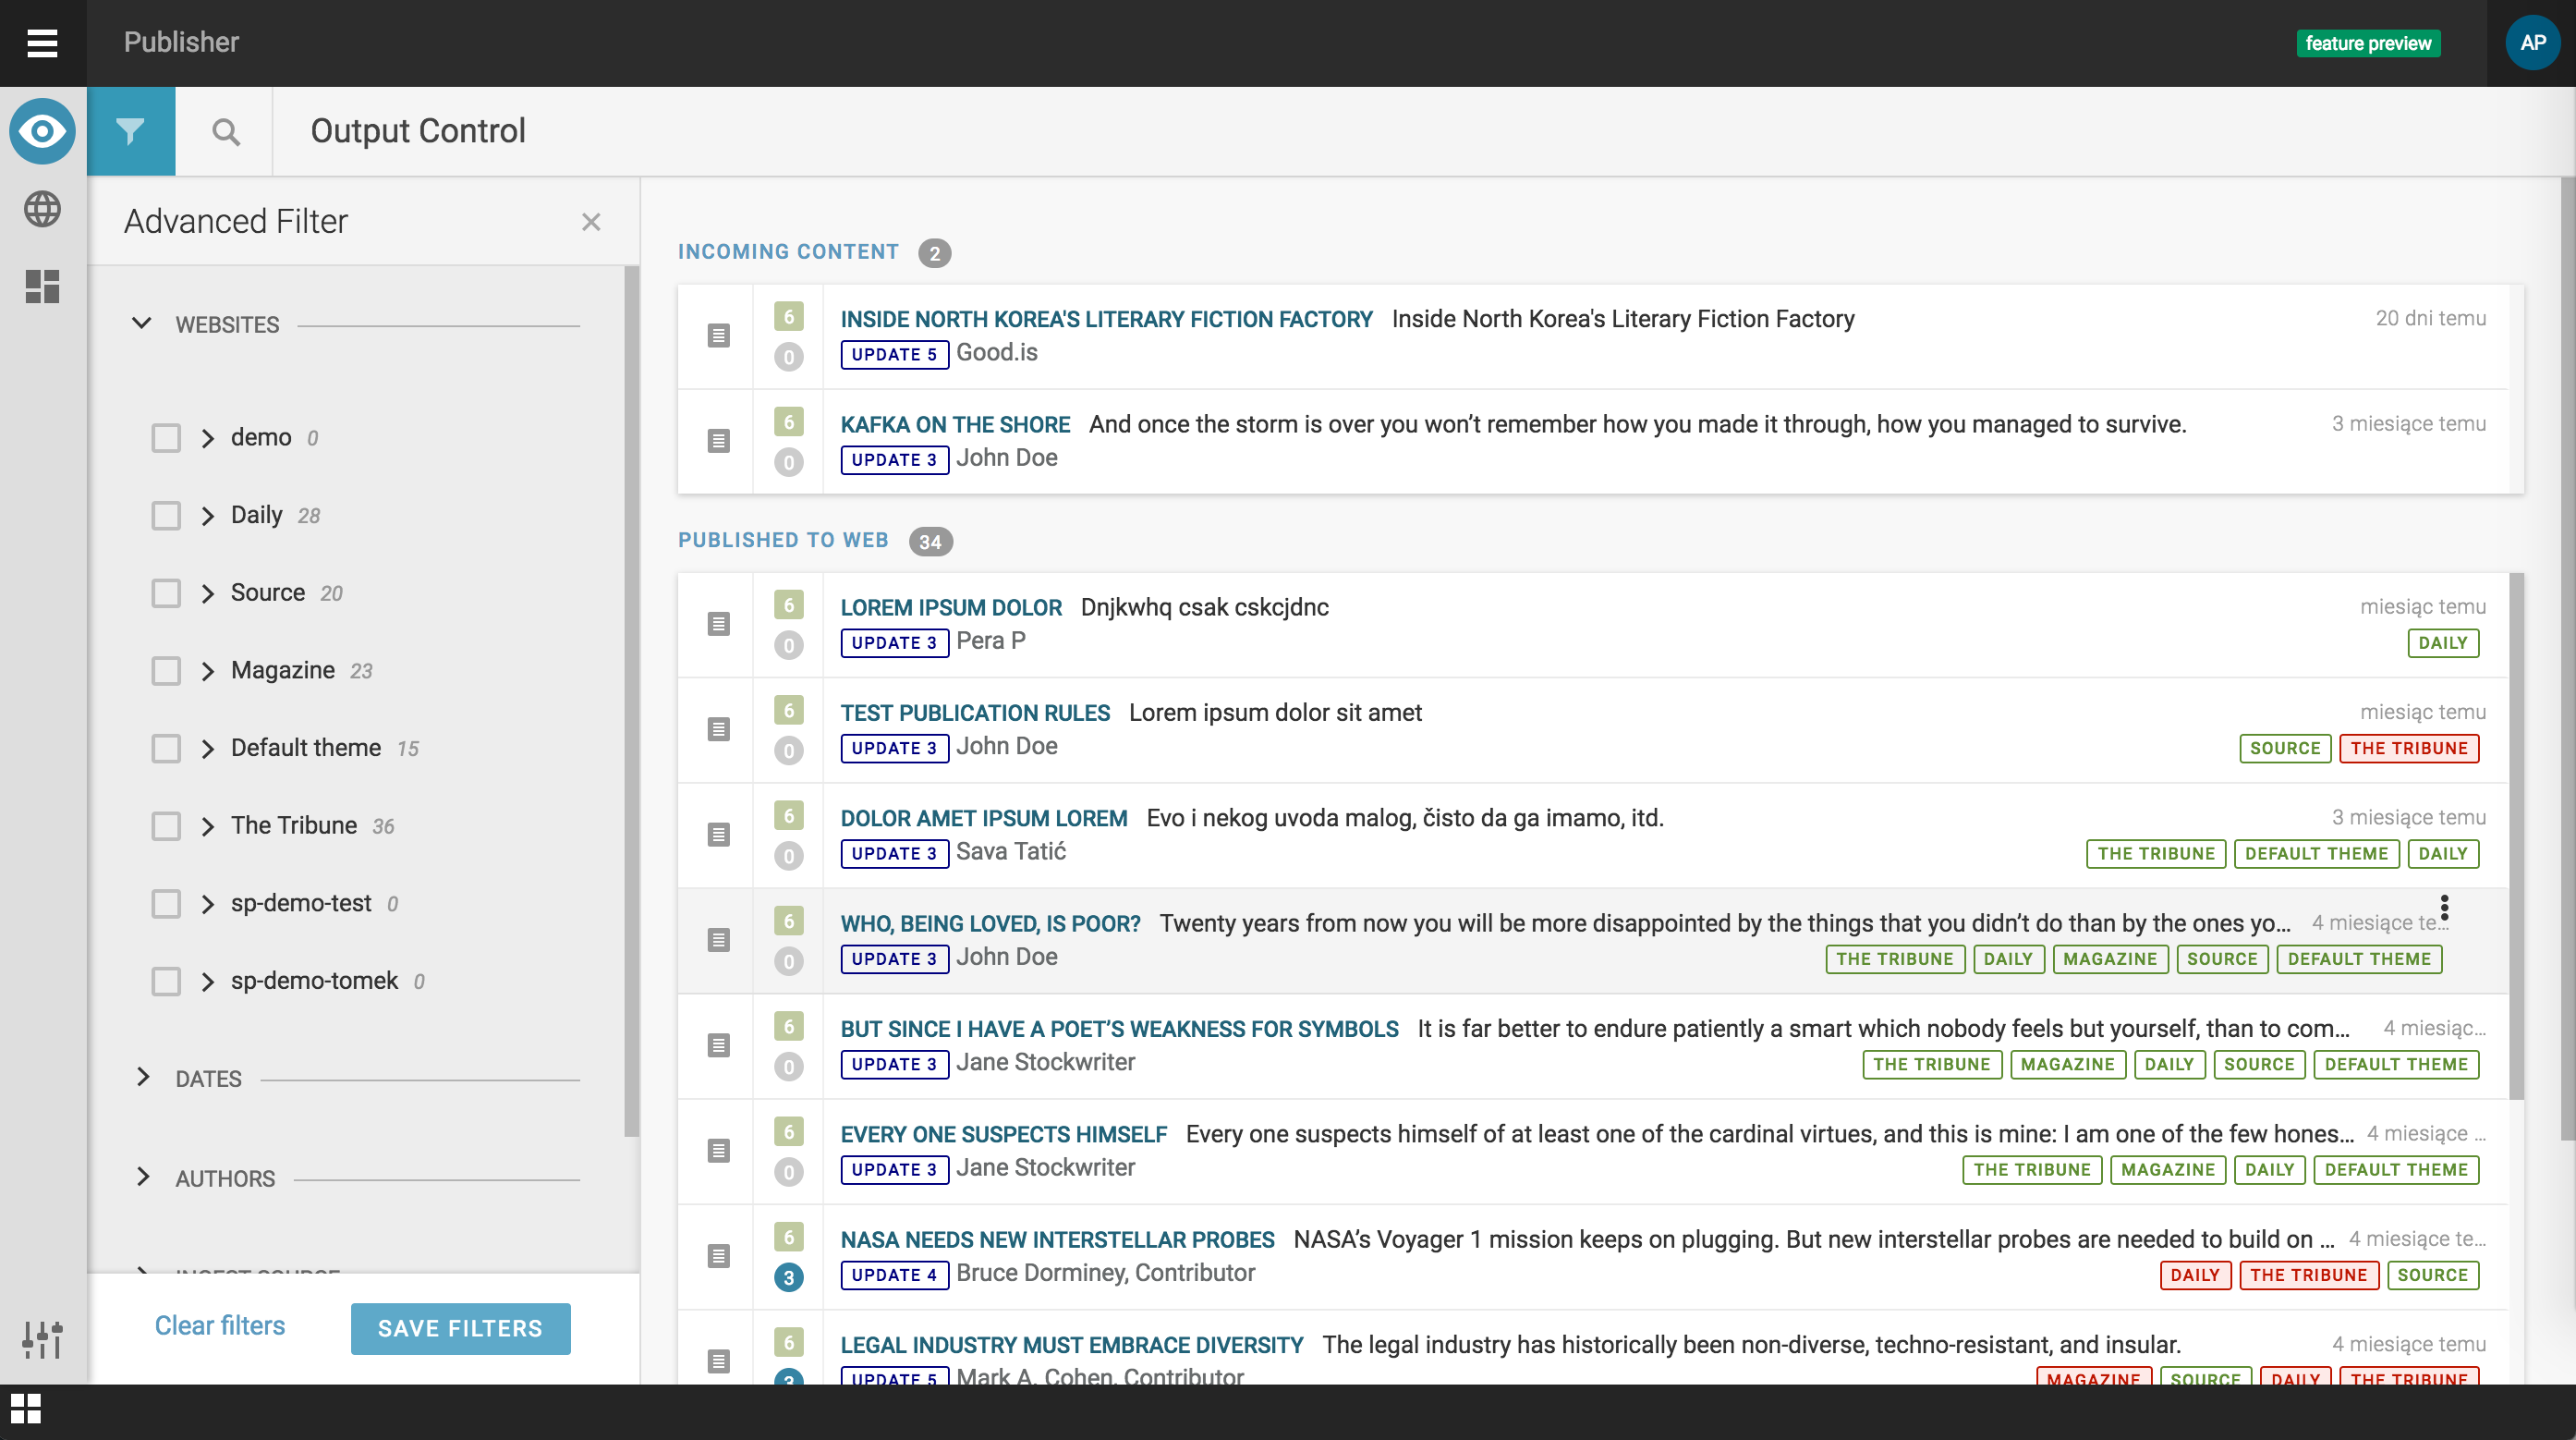Open the settings sliders icon in sidebar
The width and height of the screenshot is (2576, 1440).
pyautogui.click(x=42, y=1338)
